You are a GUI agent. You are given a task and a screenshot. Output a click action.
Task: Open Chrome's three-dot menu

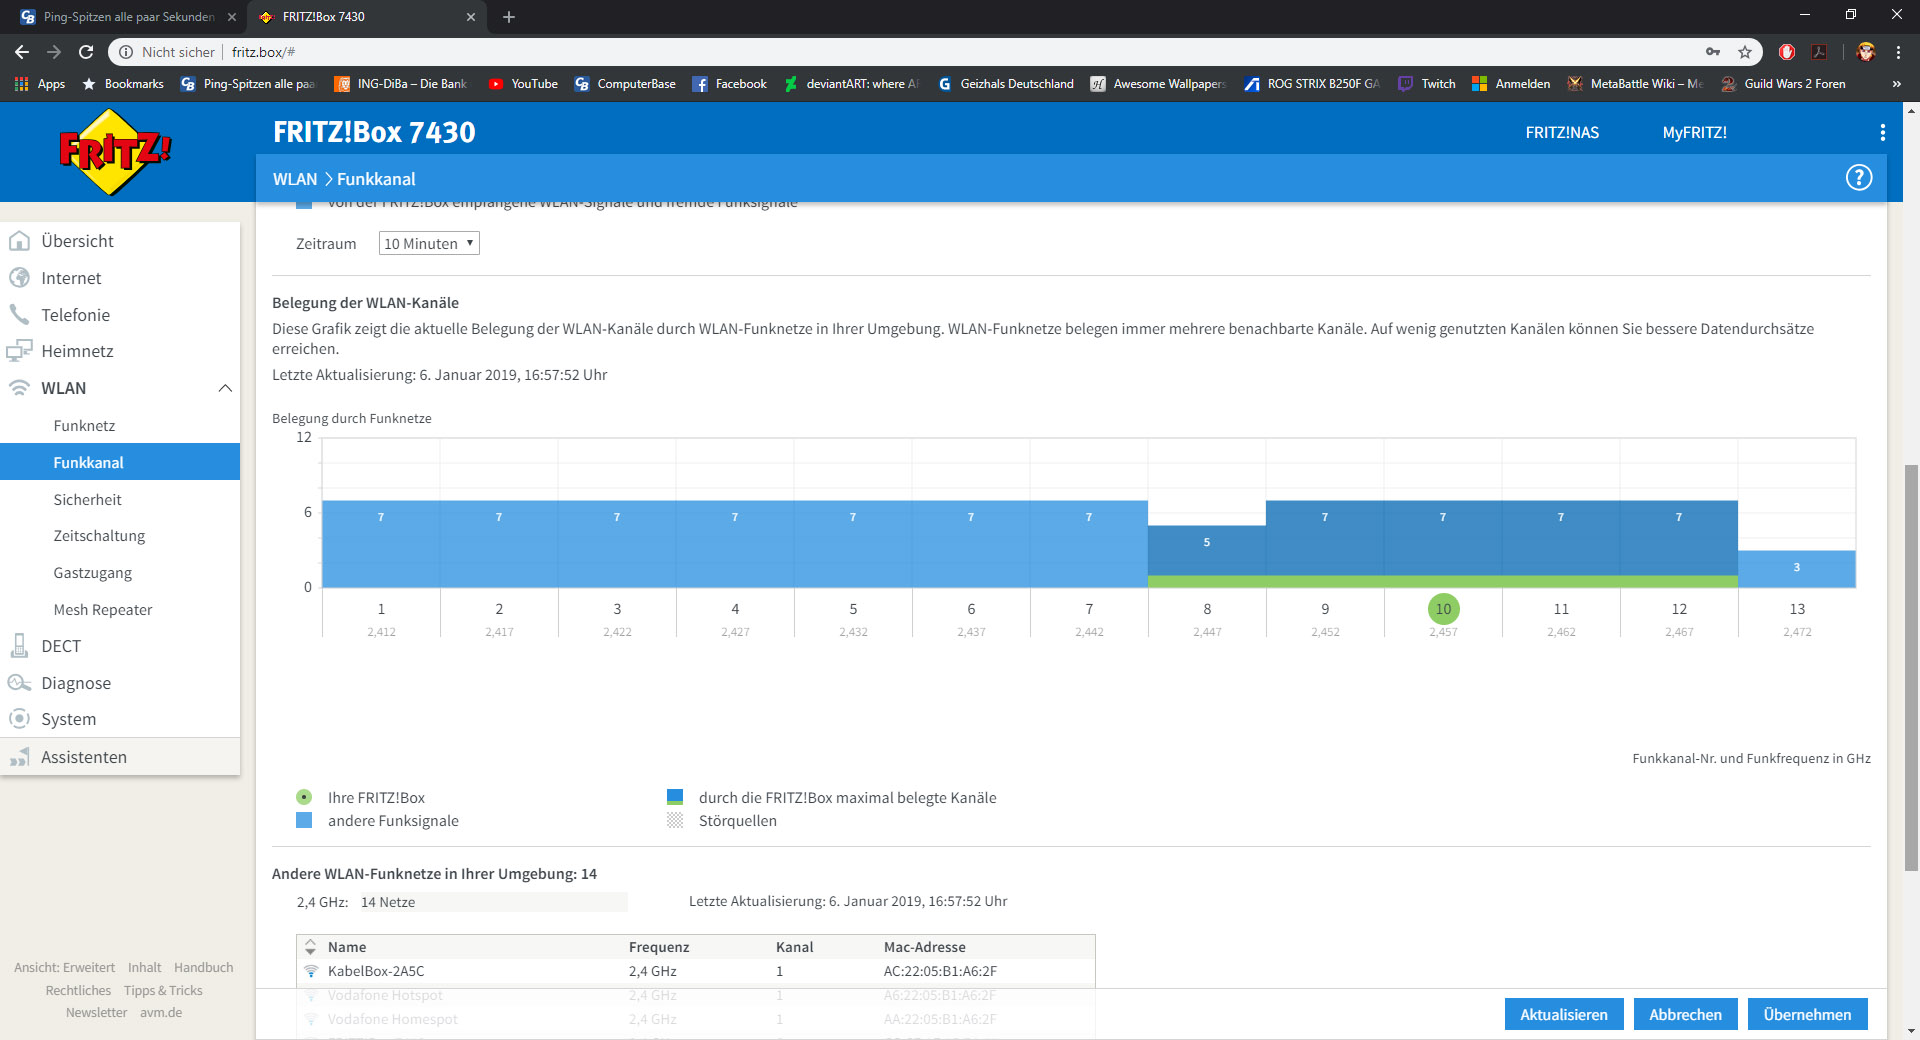pos(1898,52)
